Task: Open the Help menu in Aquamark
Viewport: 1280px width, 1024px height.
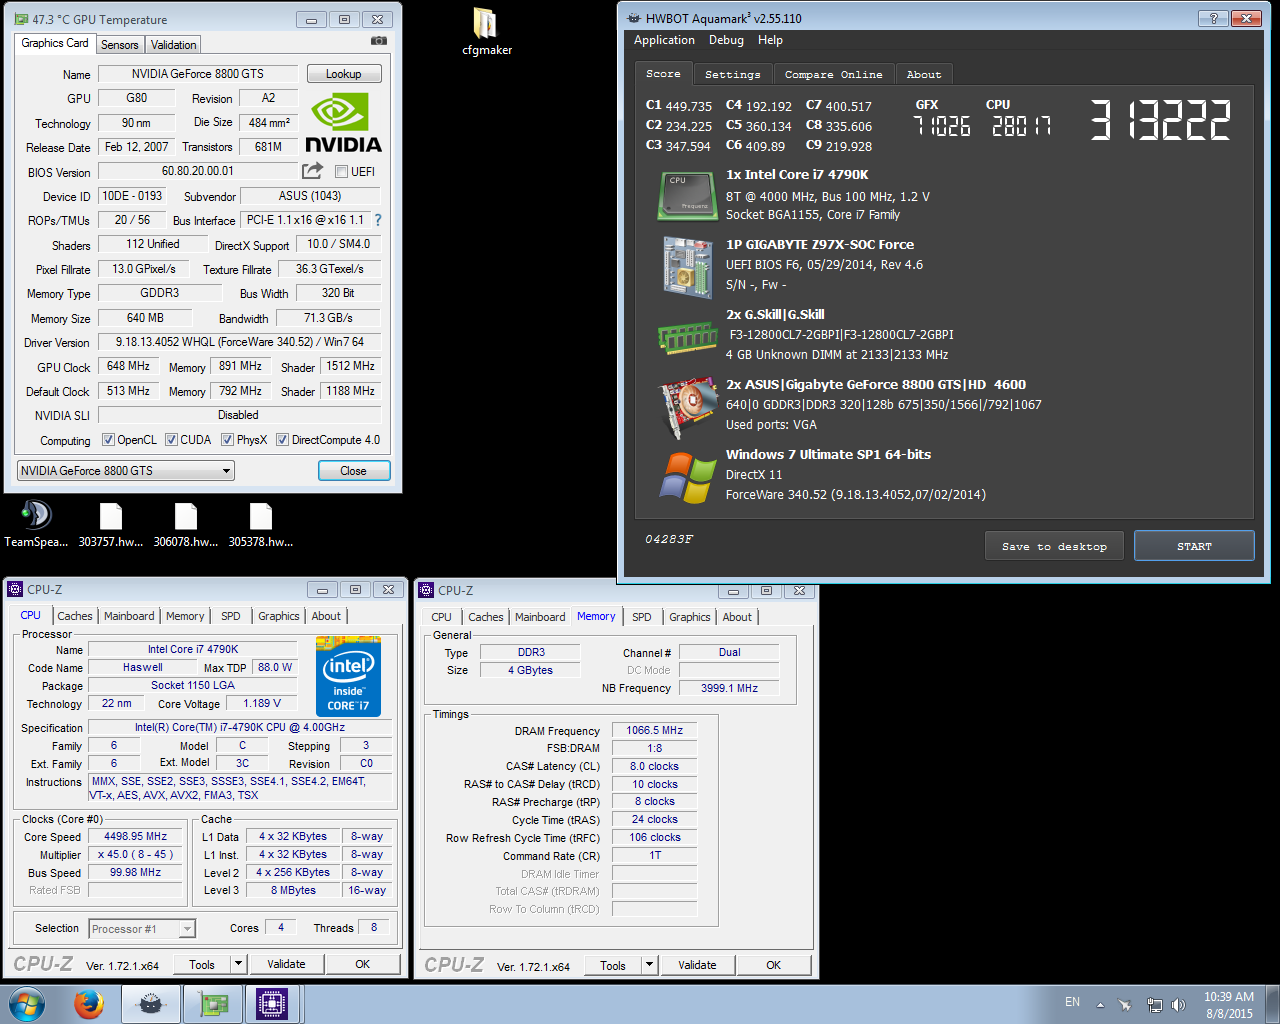Action: pos(770,40)
